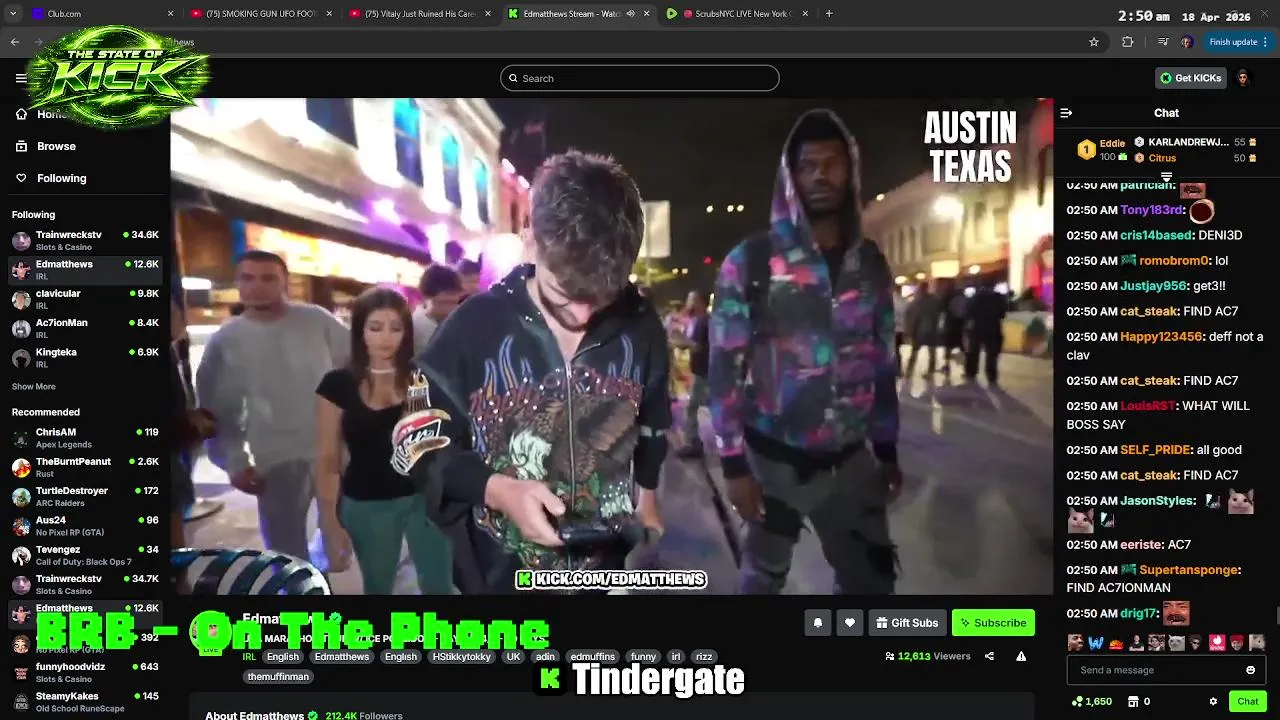Click the share stream icon
1280x720 pixels.
989,657
